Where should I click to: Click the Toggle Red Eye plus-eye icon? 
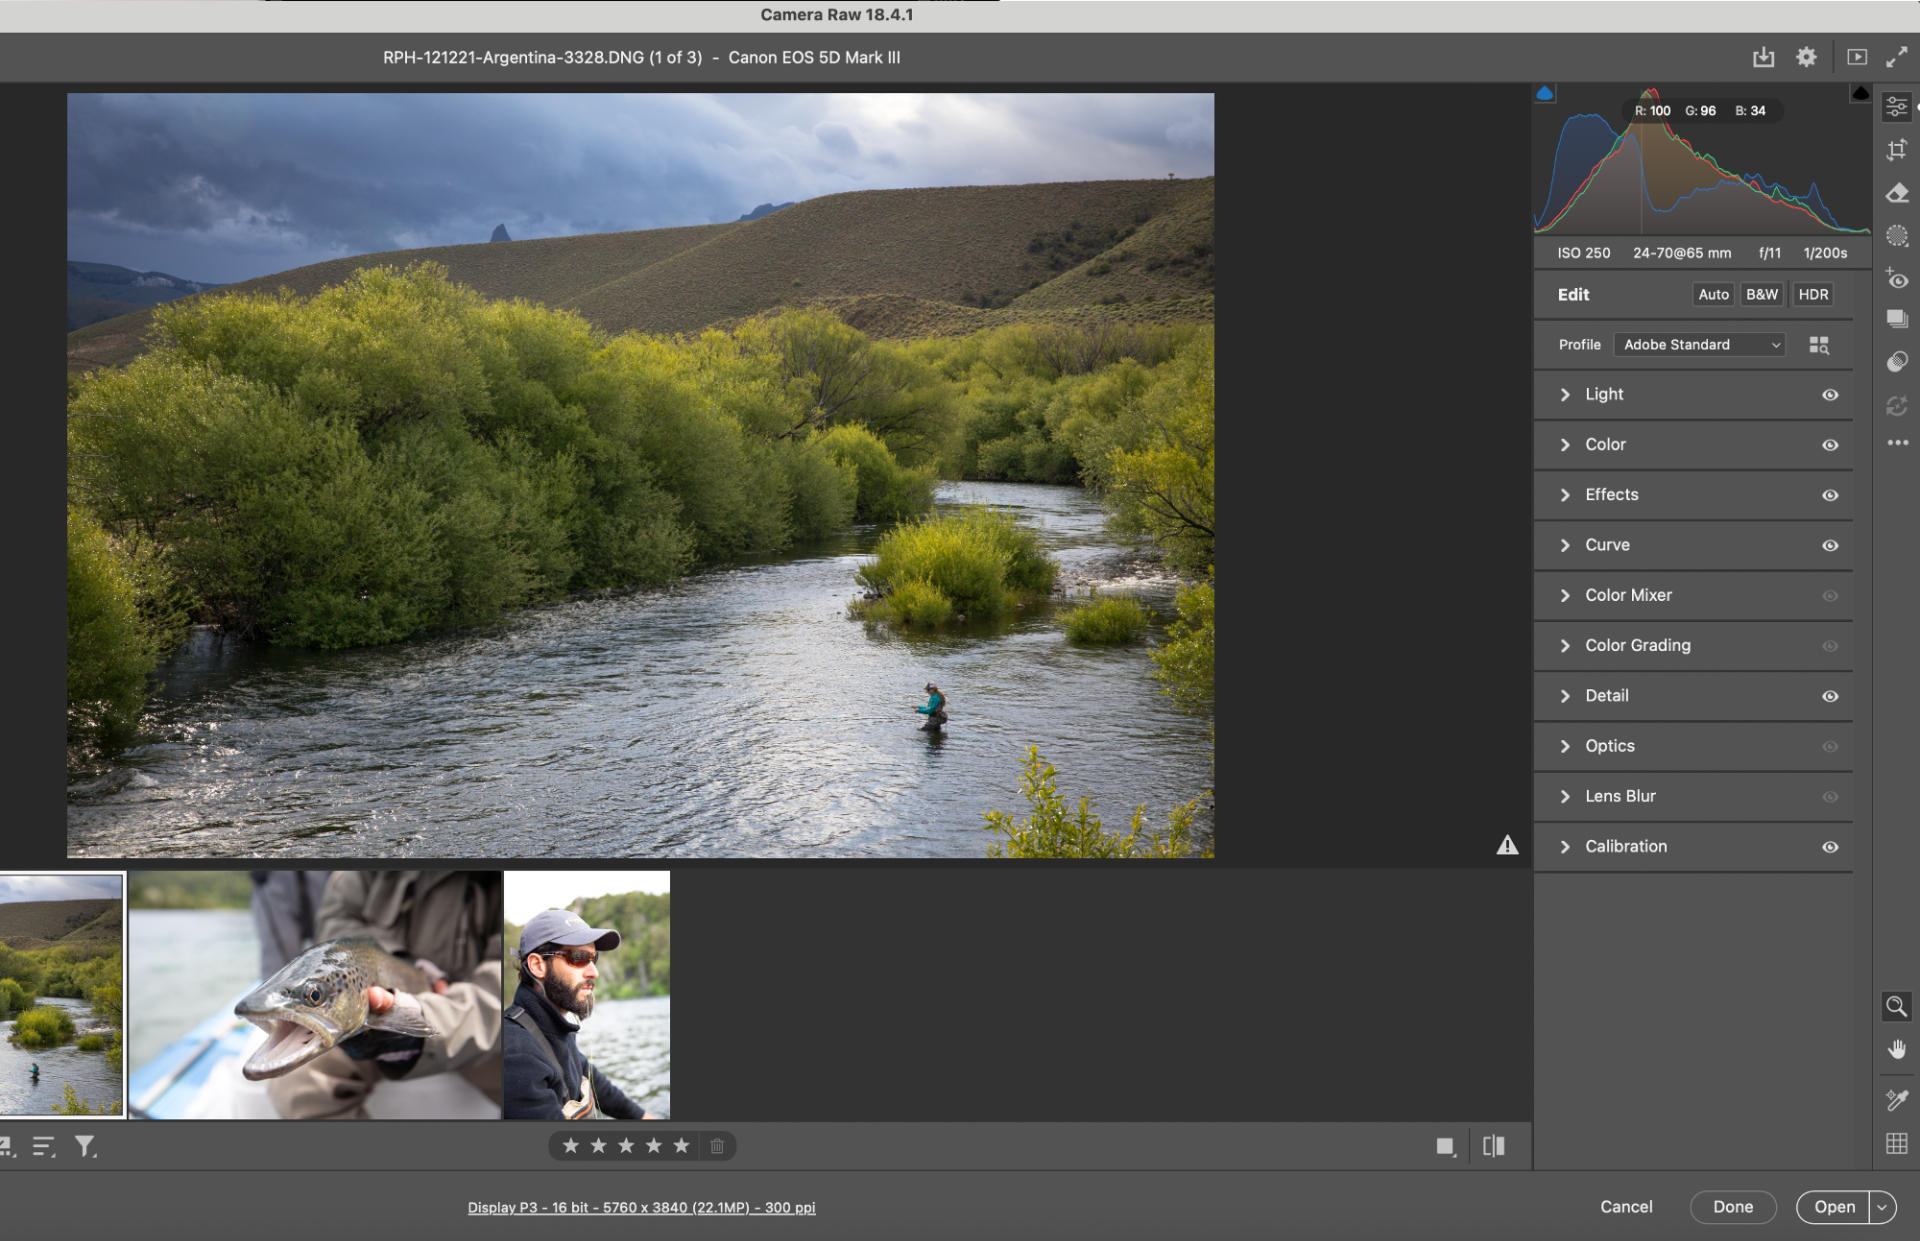click(1896, 278)
